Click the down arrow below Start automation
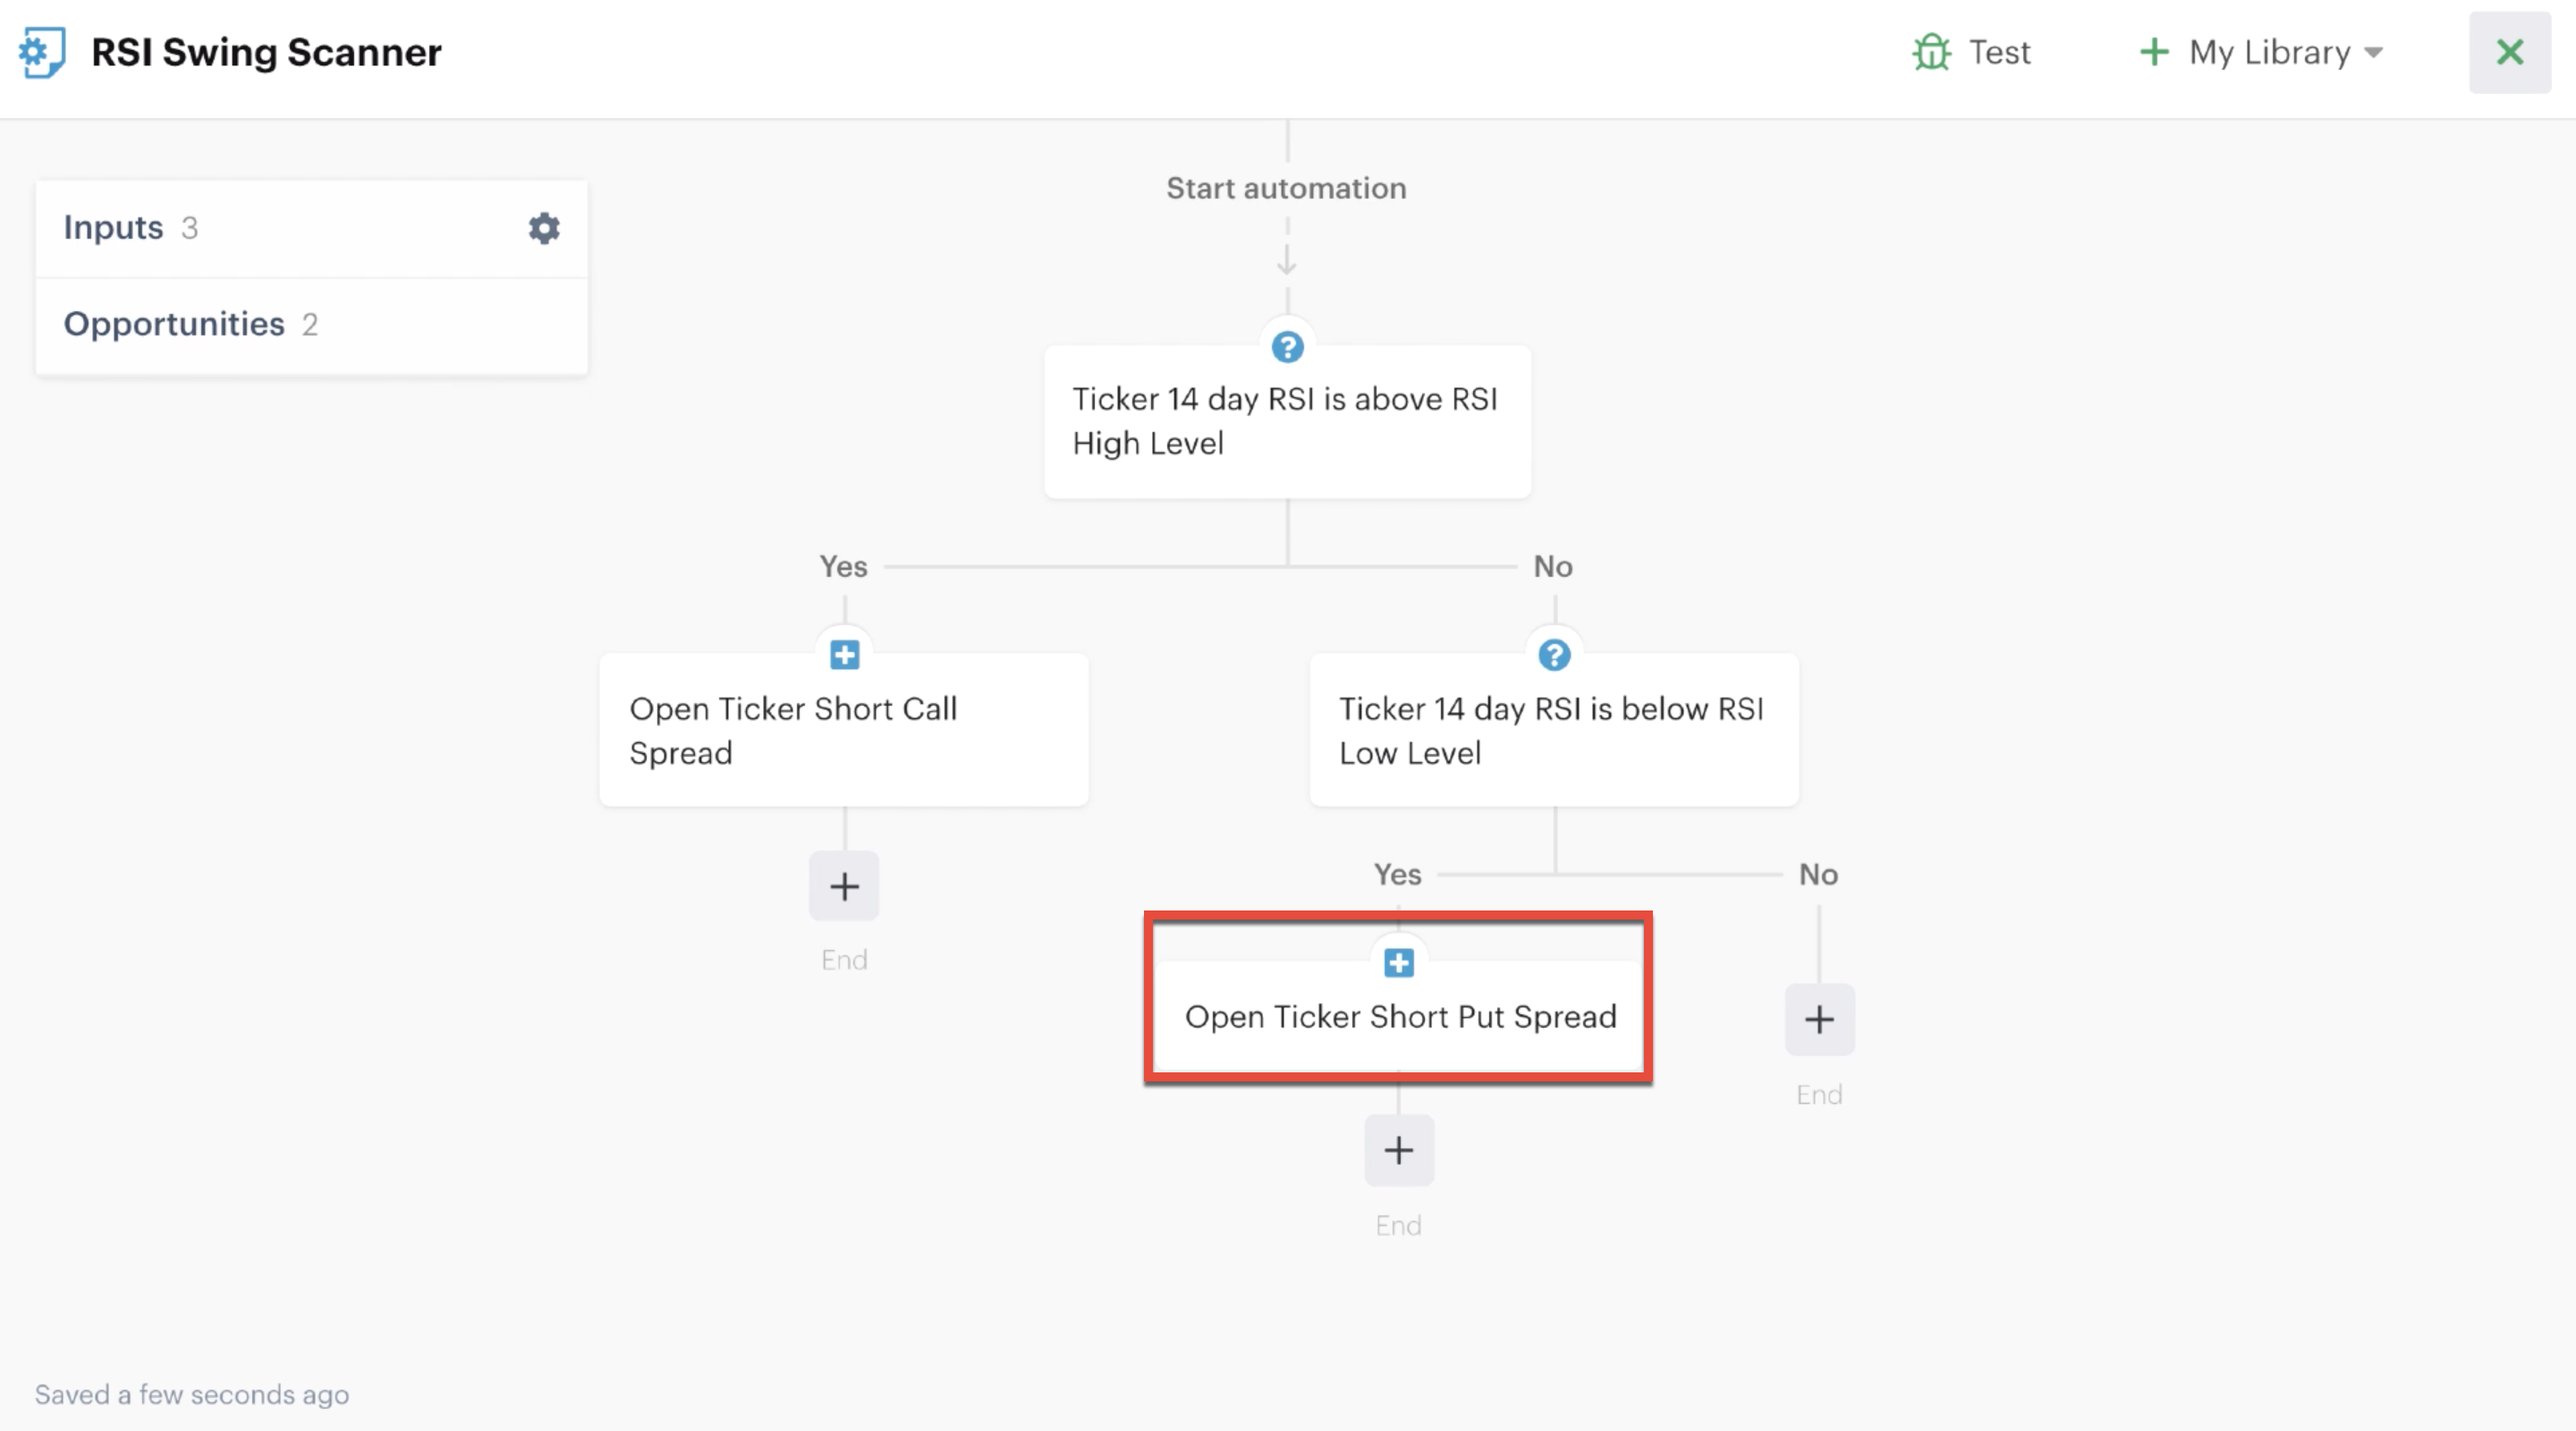 point(1287,259)
